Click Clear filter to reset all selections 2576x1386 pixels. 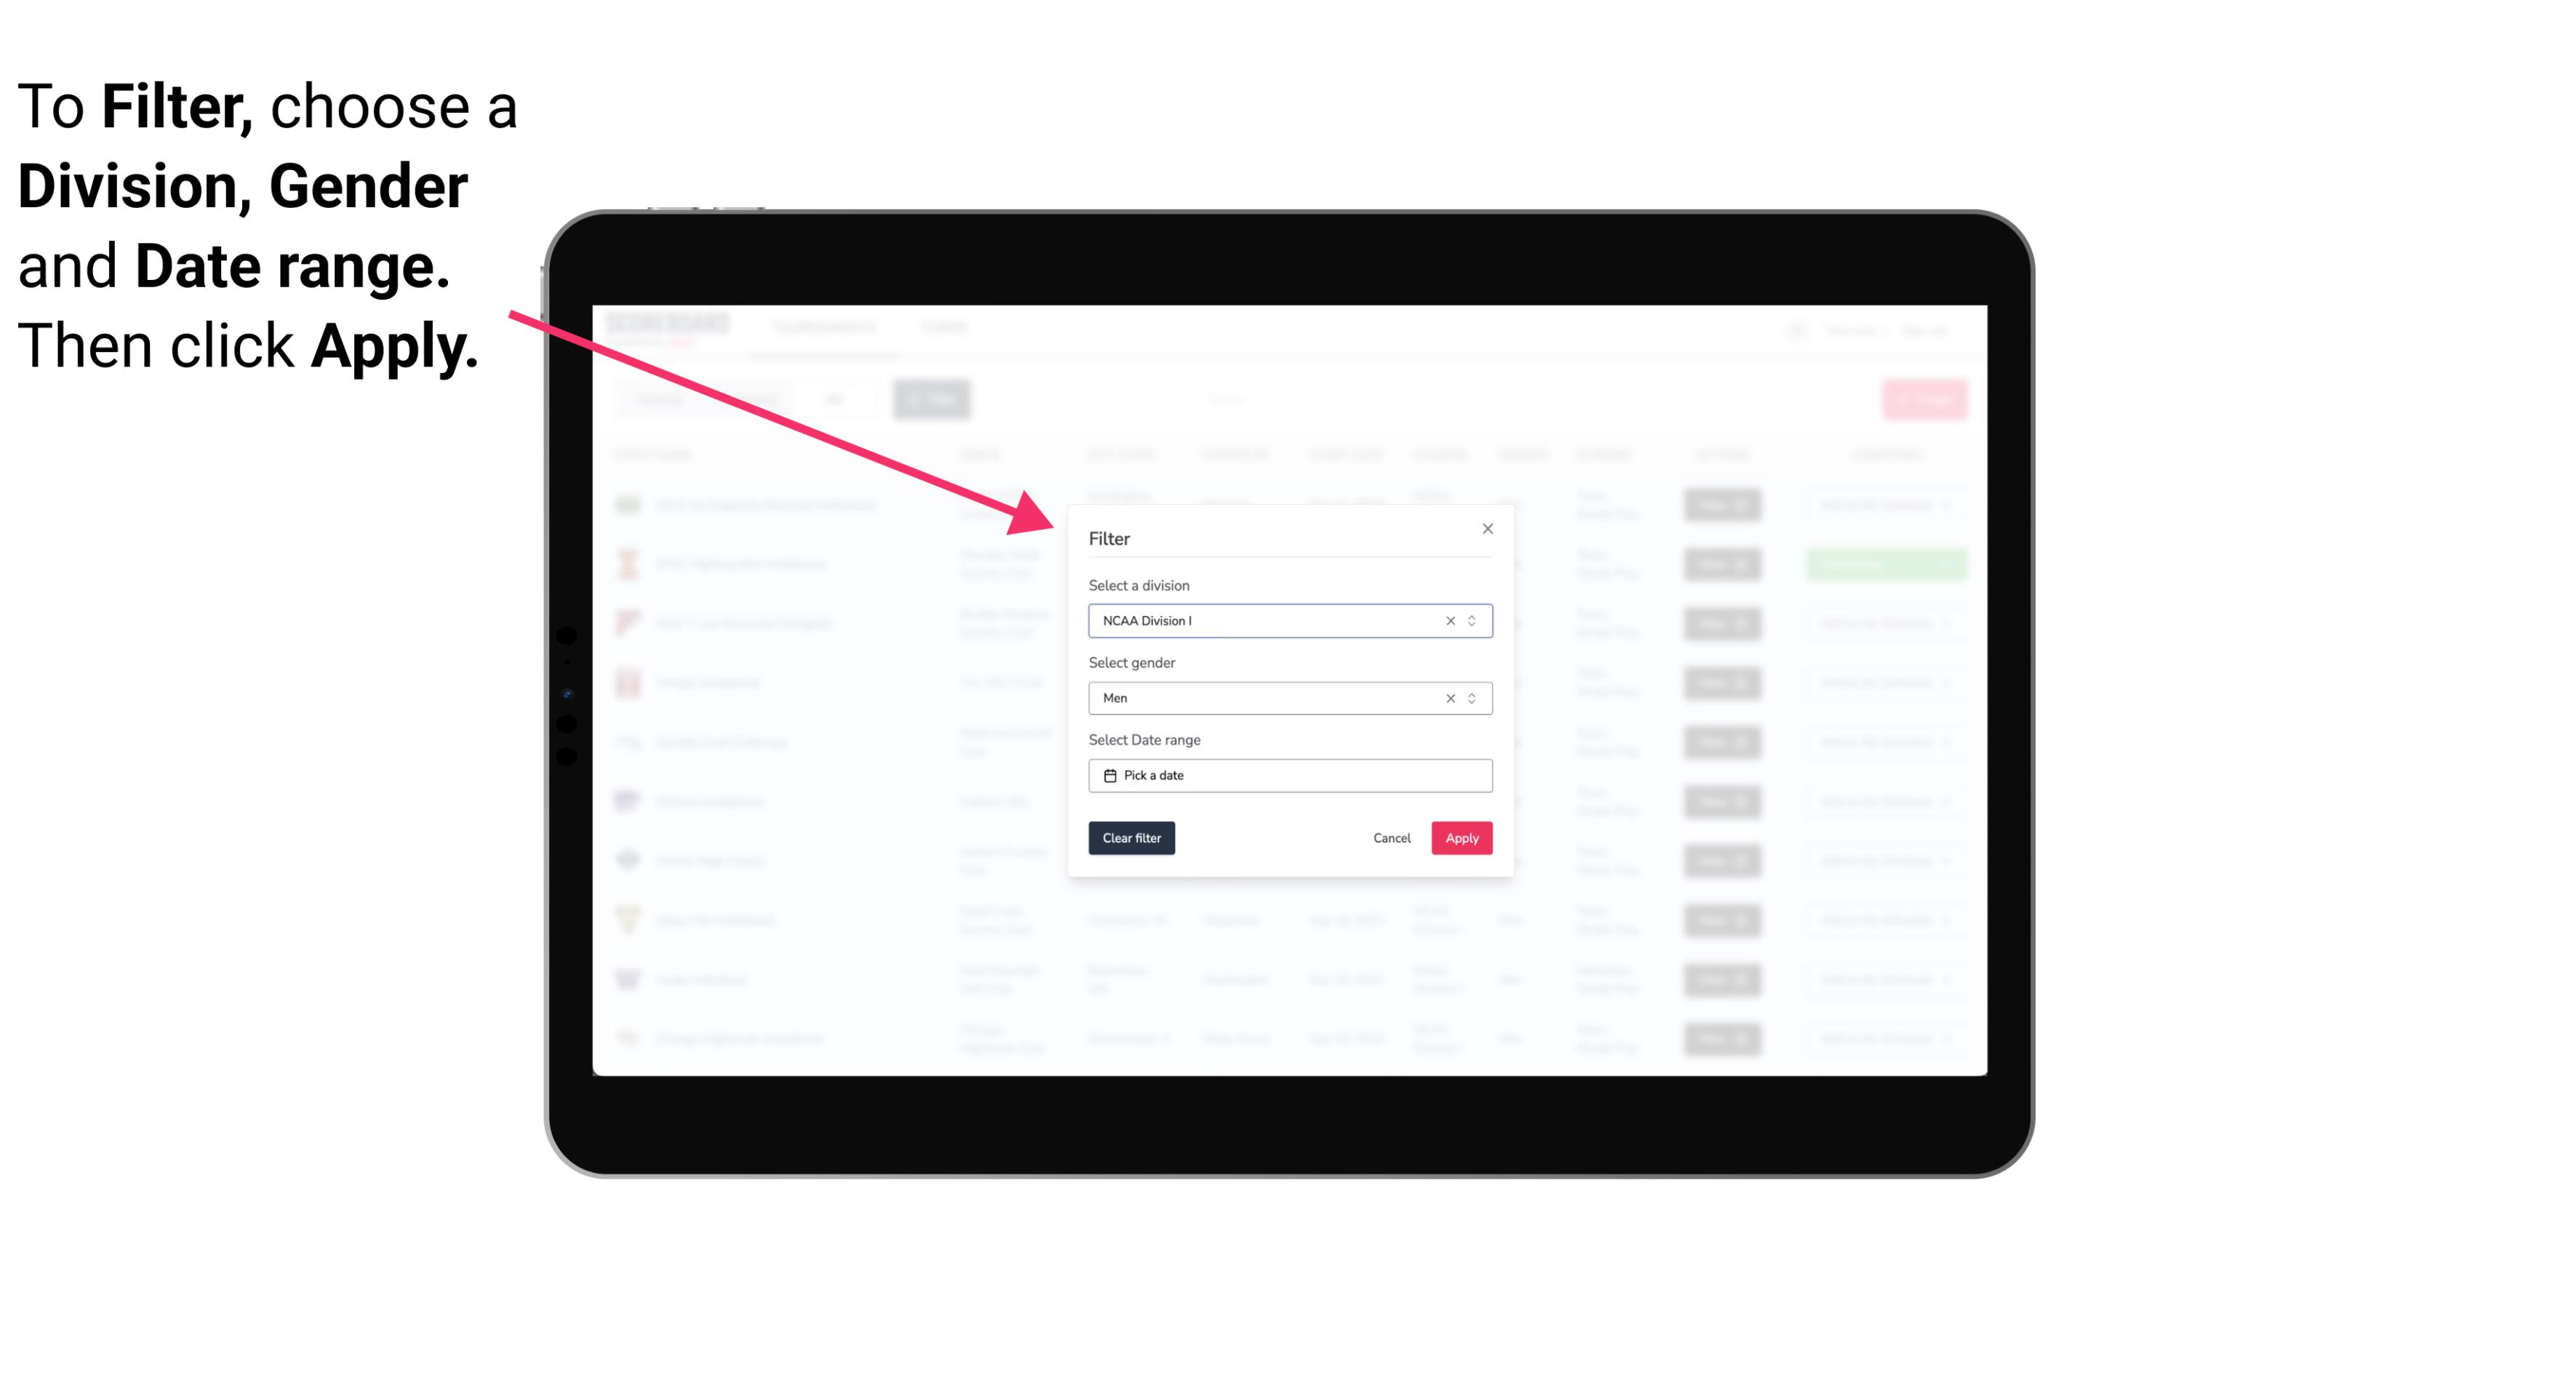(x=1132, y=838)
